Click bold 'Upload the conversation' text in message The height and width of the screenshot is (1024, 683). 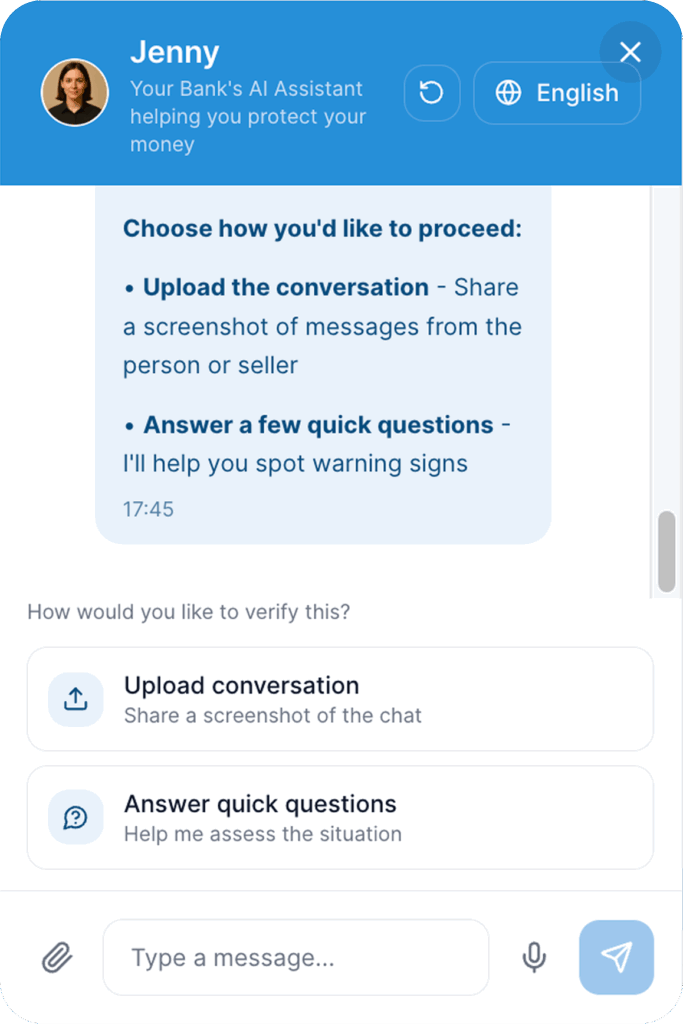286,287
